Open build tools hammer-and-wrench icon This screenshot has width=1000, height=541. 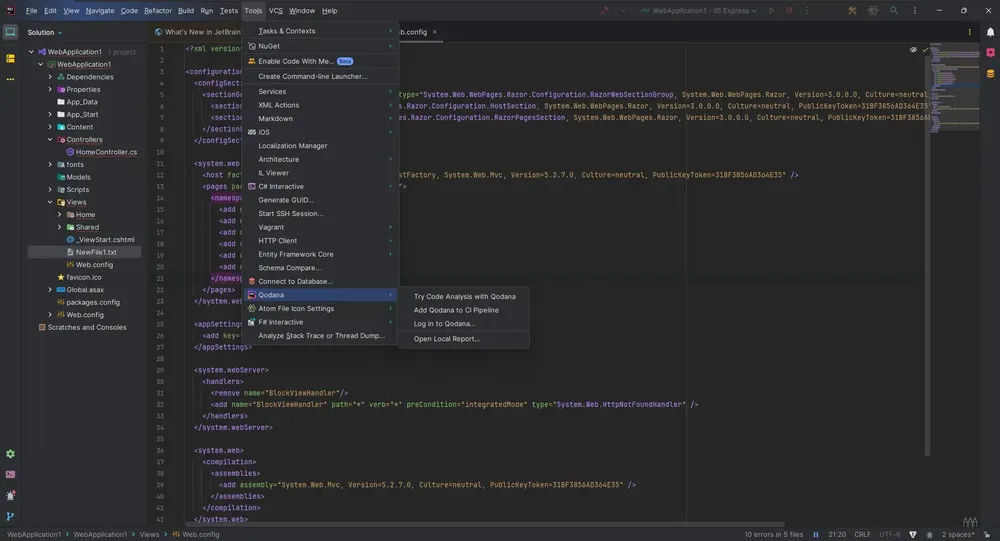click(852, 10)
